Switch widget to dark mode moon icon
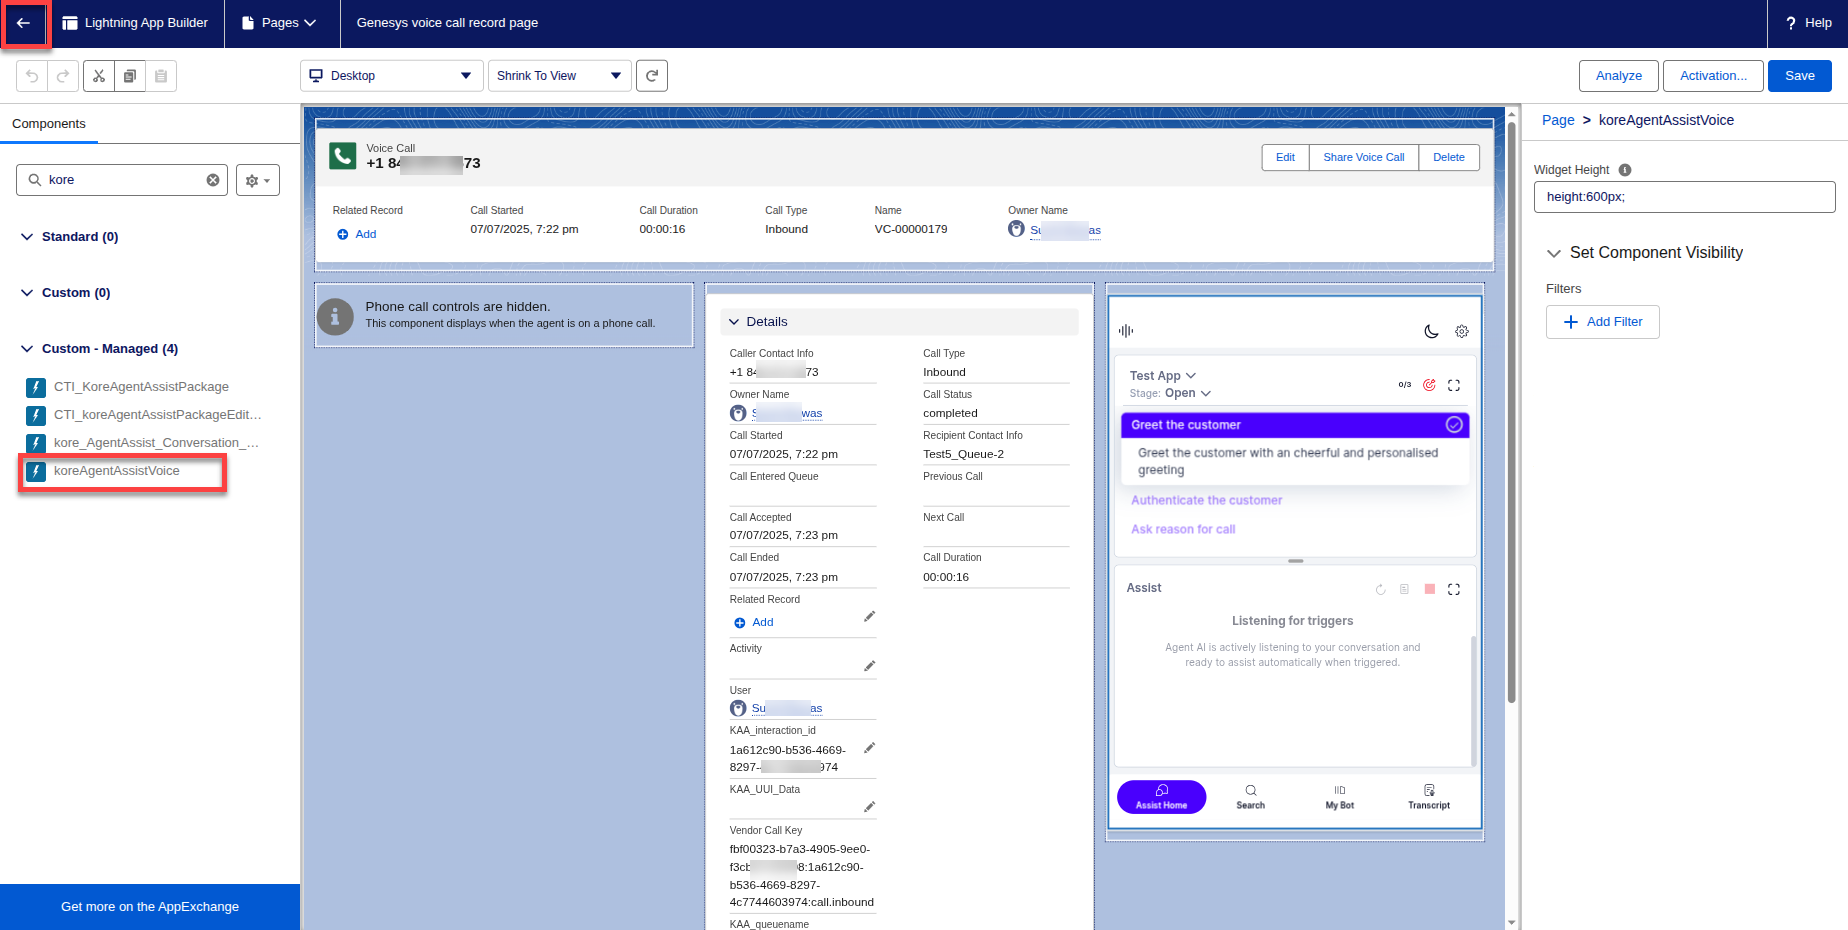 coord(1431,331)
